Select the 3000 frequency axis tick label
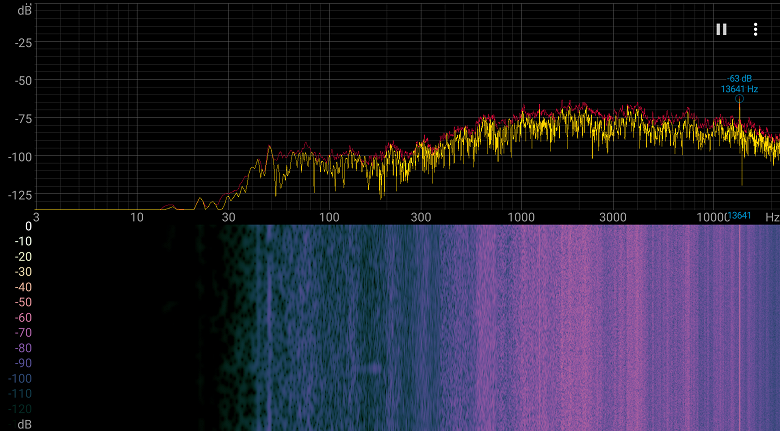The width and height of the screenshot is (780, 431). pos(612,217)
